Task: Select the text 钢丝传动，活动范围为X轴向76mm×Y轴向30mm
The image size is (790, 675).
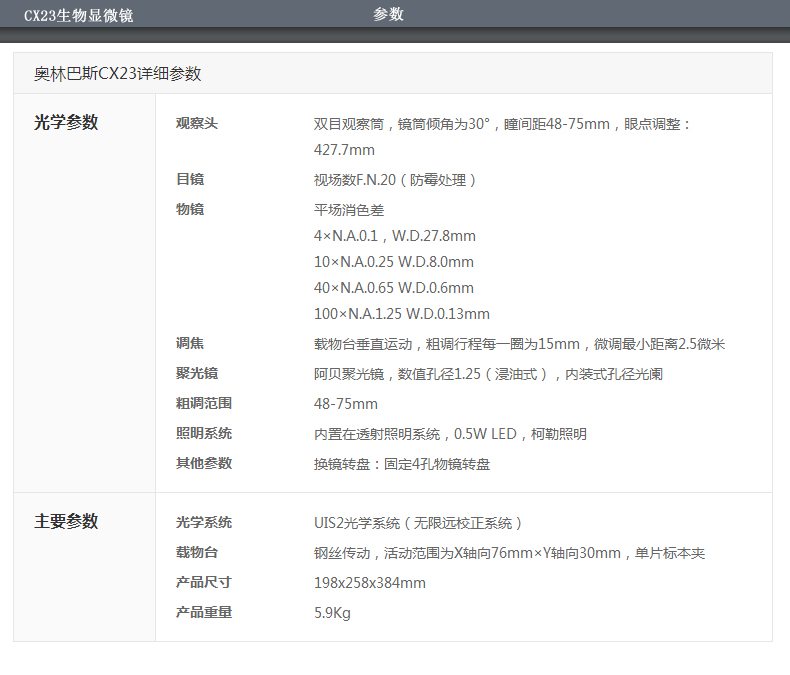Action: coord(467,553)
